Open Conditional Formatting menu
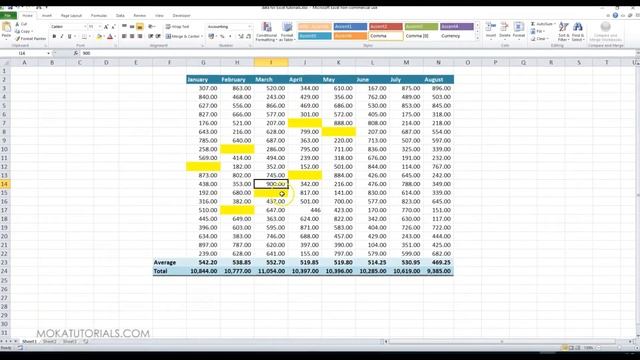640x360 pixels. [x=266, y=32]
